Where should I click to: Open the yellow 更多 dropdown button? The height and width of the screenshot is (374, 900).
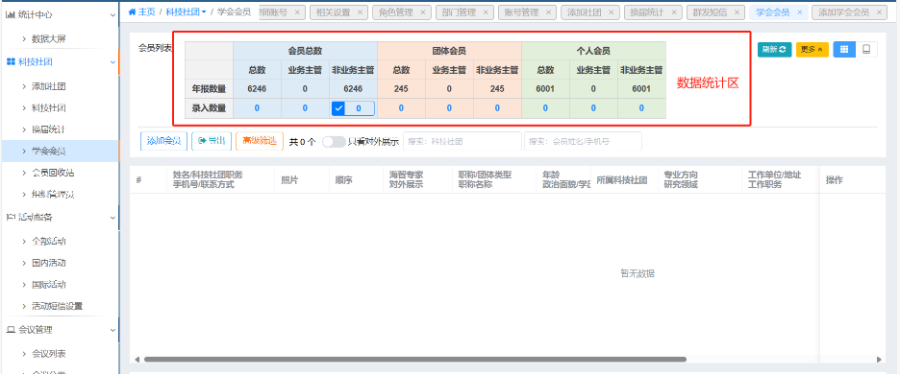click(x=812, y=50)
